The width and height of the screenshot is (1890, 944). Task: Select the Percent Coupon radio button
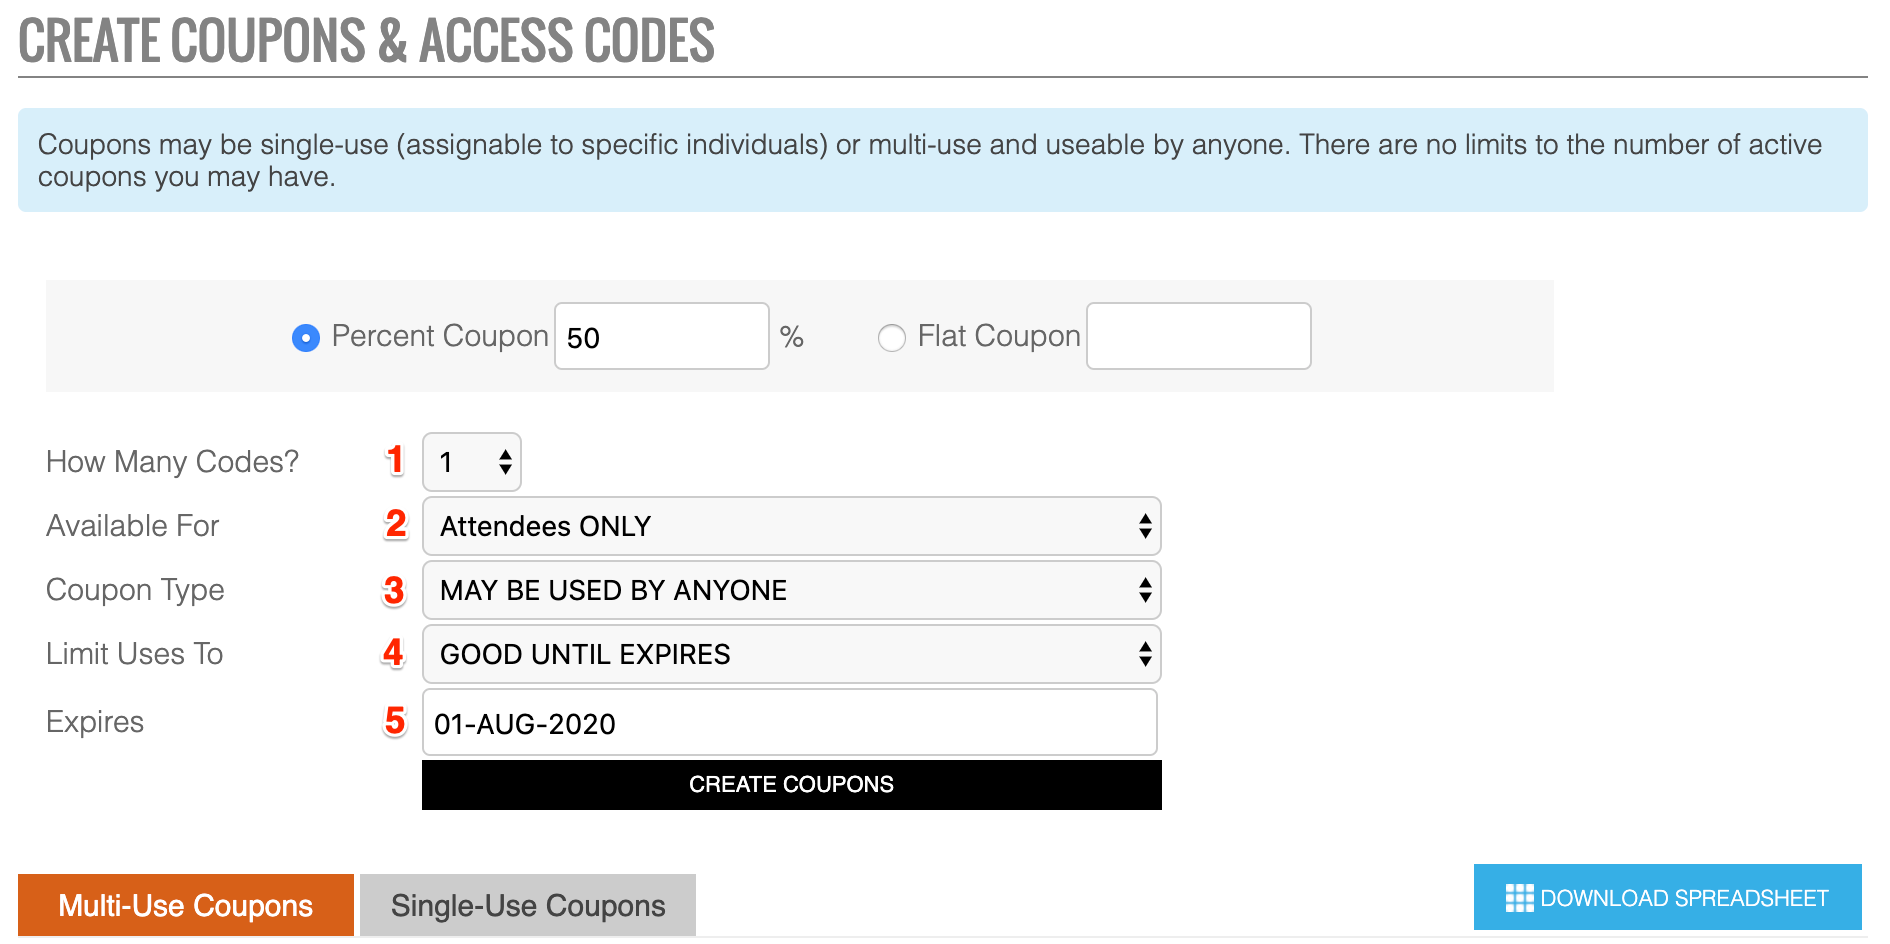tap(305, 338)
